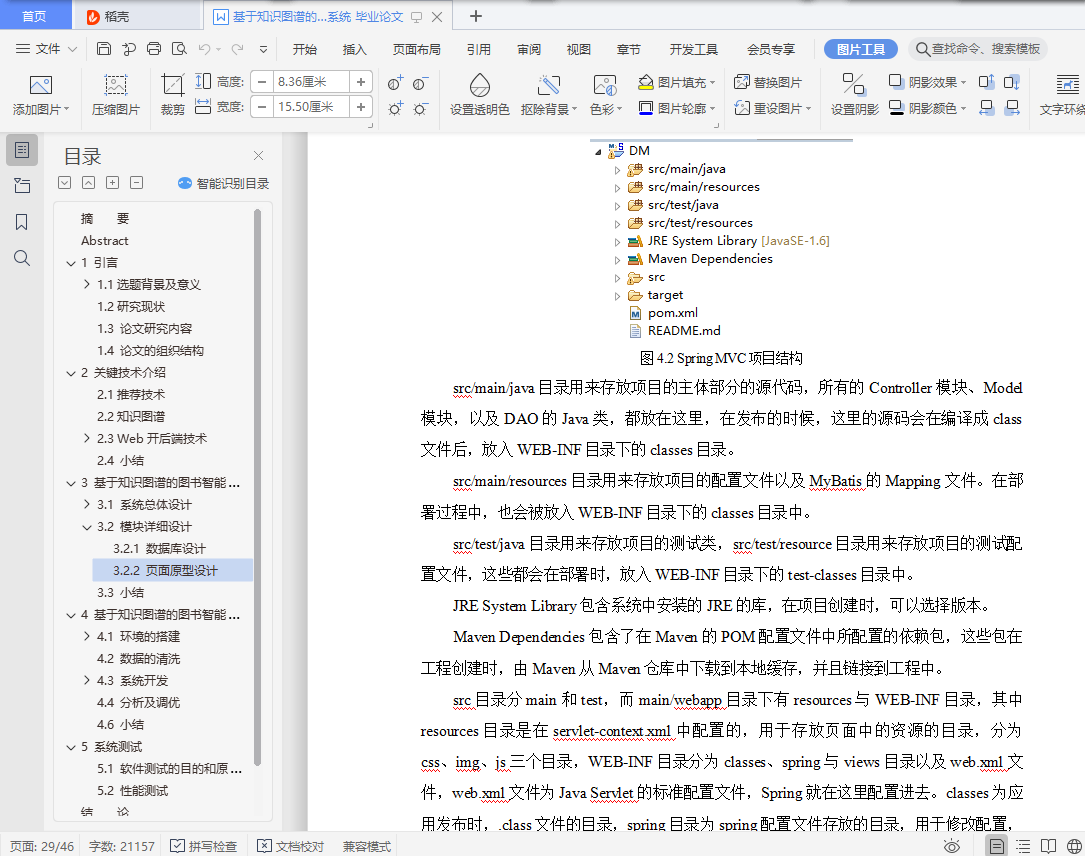1085x856 pixels.
Task: Collapse '2 关键技术介绍' outline section
Action: 71,373
